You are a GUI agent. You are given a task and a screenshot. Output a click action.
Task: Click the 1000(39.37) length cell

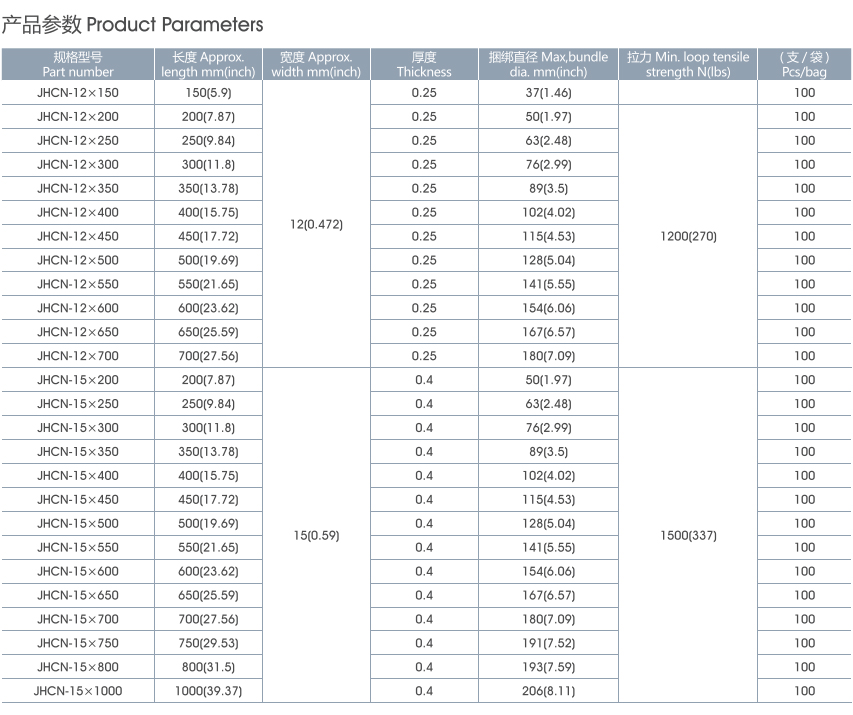tap(208, 691)
